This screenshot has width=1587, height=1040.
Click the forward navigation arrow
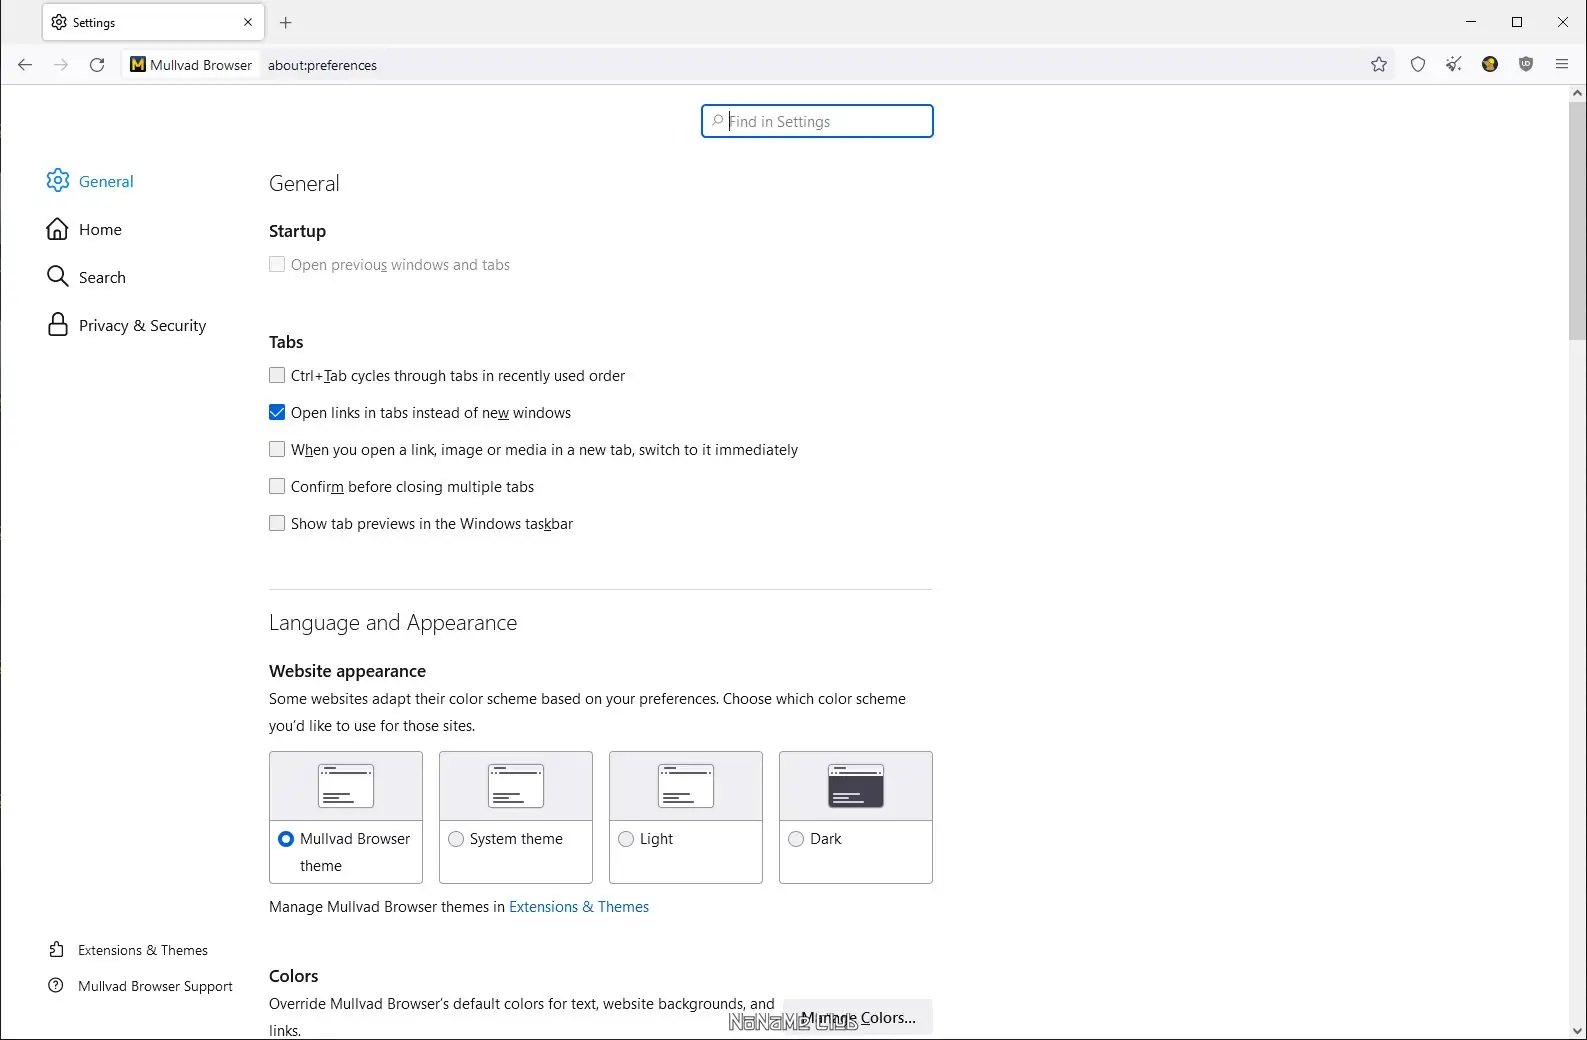61,65
